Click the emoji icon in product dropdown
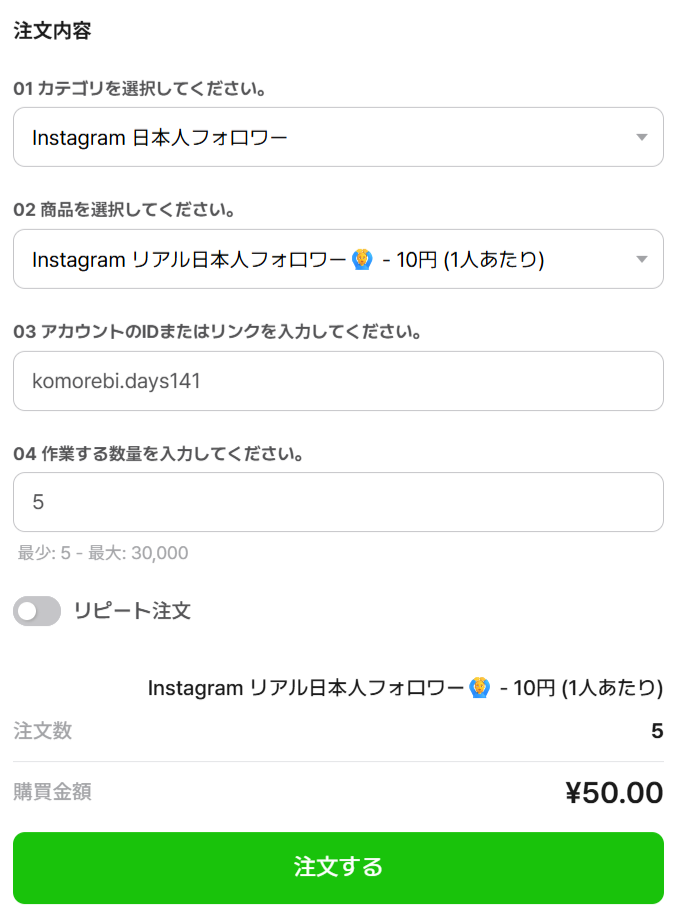The width and height of the screenshot is (679, 917). pos(362,260)
